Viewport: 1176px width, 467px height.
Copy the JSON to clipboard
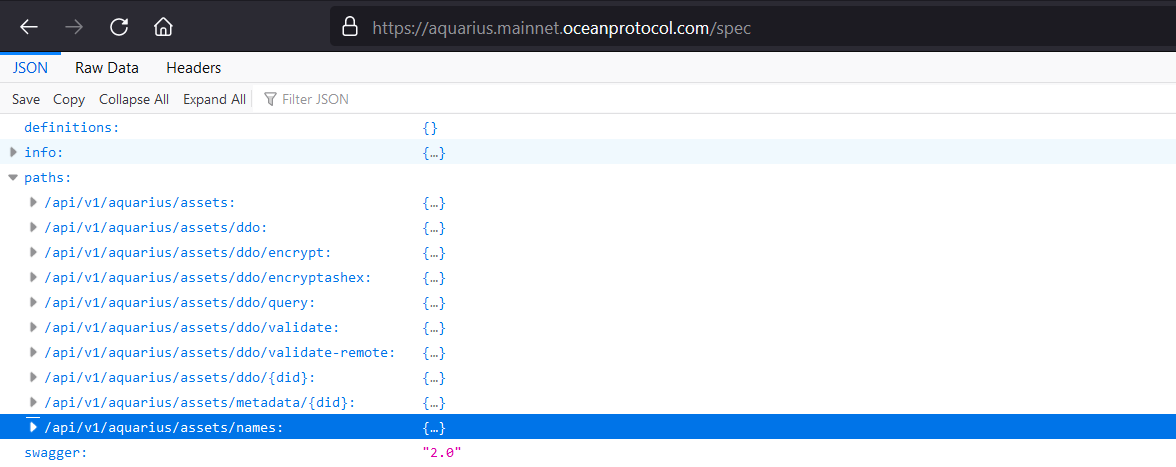69,99
